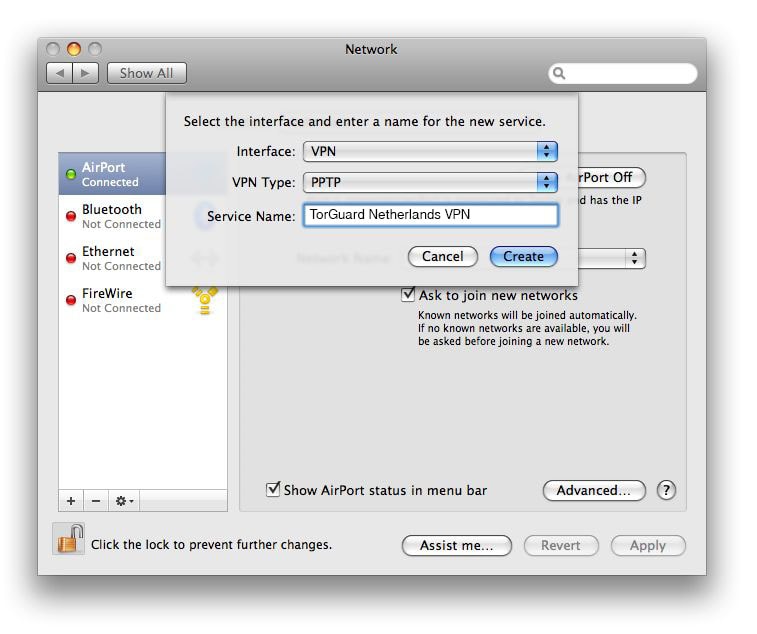757x634 pixels.
Task: Select Ethernet in the service list
Action: [112, 258]
